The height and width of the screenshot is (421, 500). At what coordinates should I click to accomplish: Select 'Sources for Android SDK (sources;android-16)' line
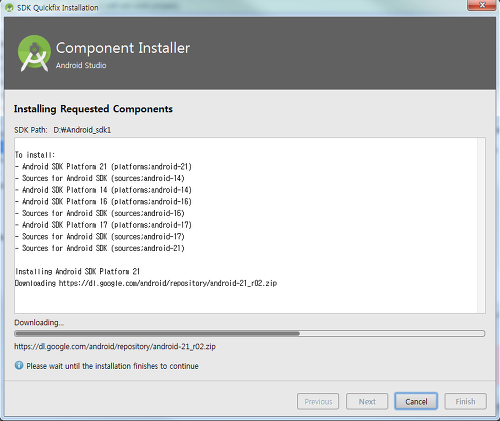click(x=100, y=213)
